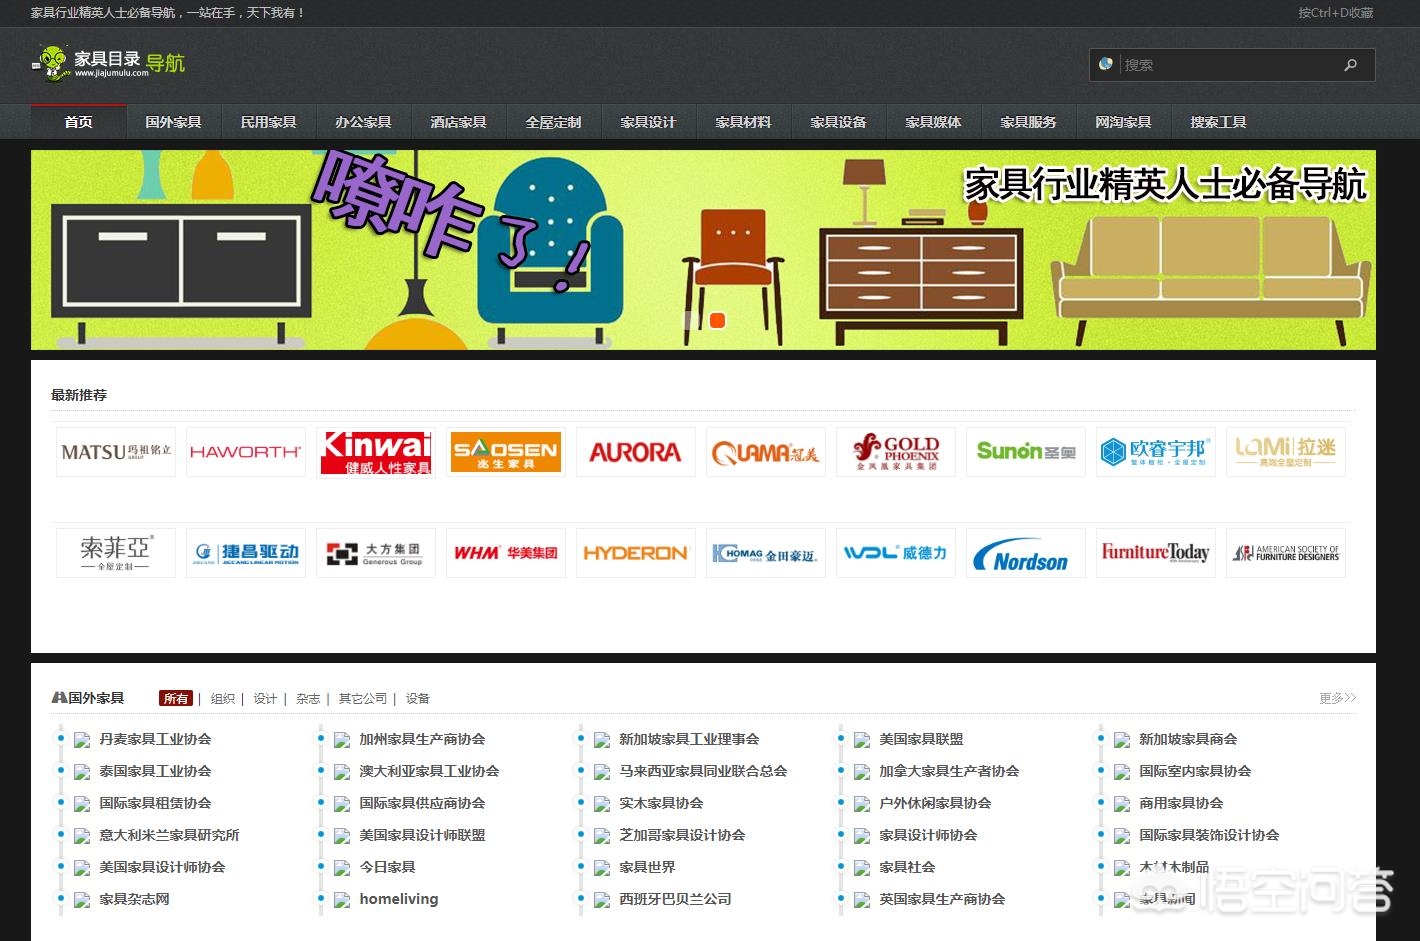Open the 民用家具 navigation menu
The image size is (1420, 941).
click(x=268, y=122)
